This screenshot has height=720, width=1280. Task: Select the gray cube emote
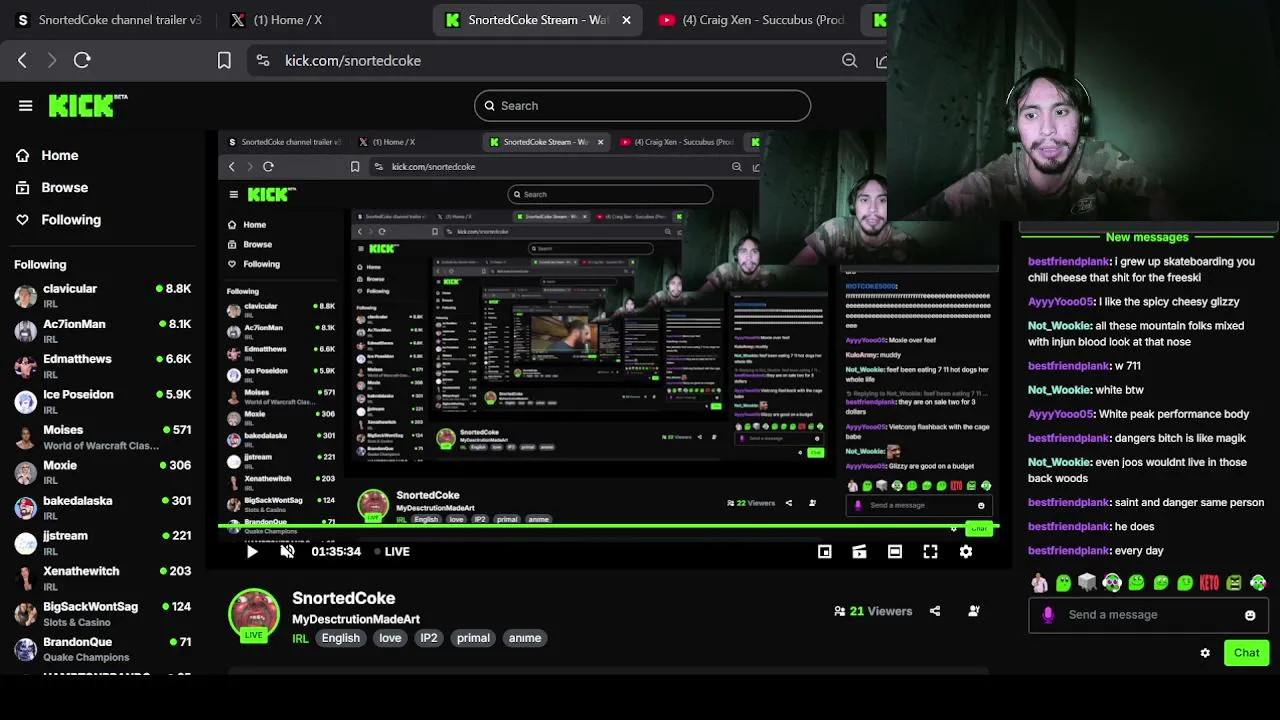click(x=1087, y=583)
